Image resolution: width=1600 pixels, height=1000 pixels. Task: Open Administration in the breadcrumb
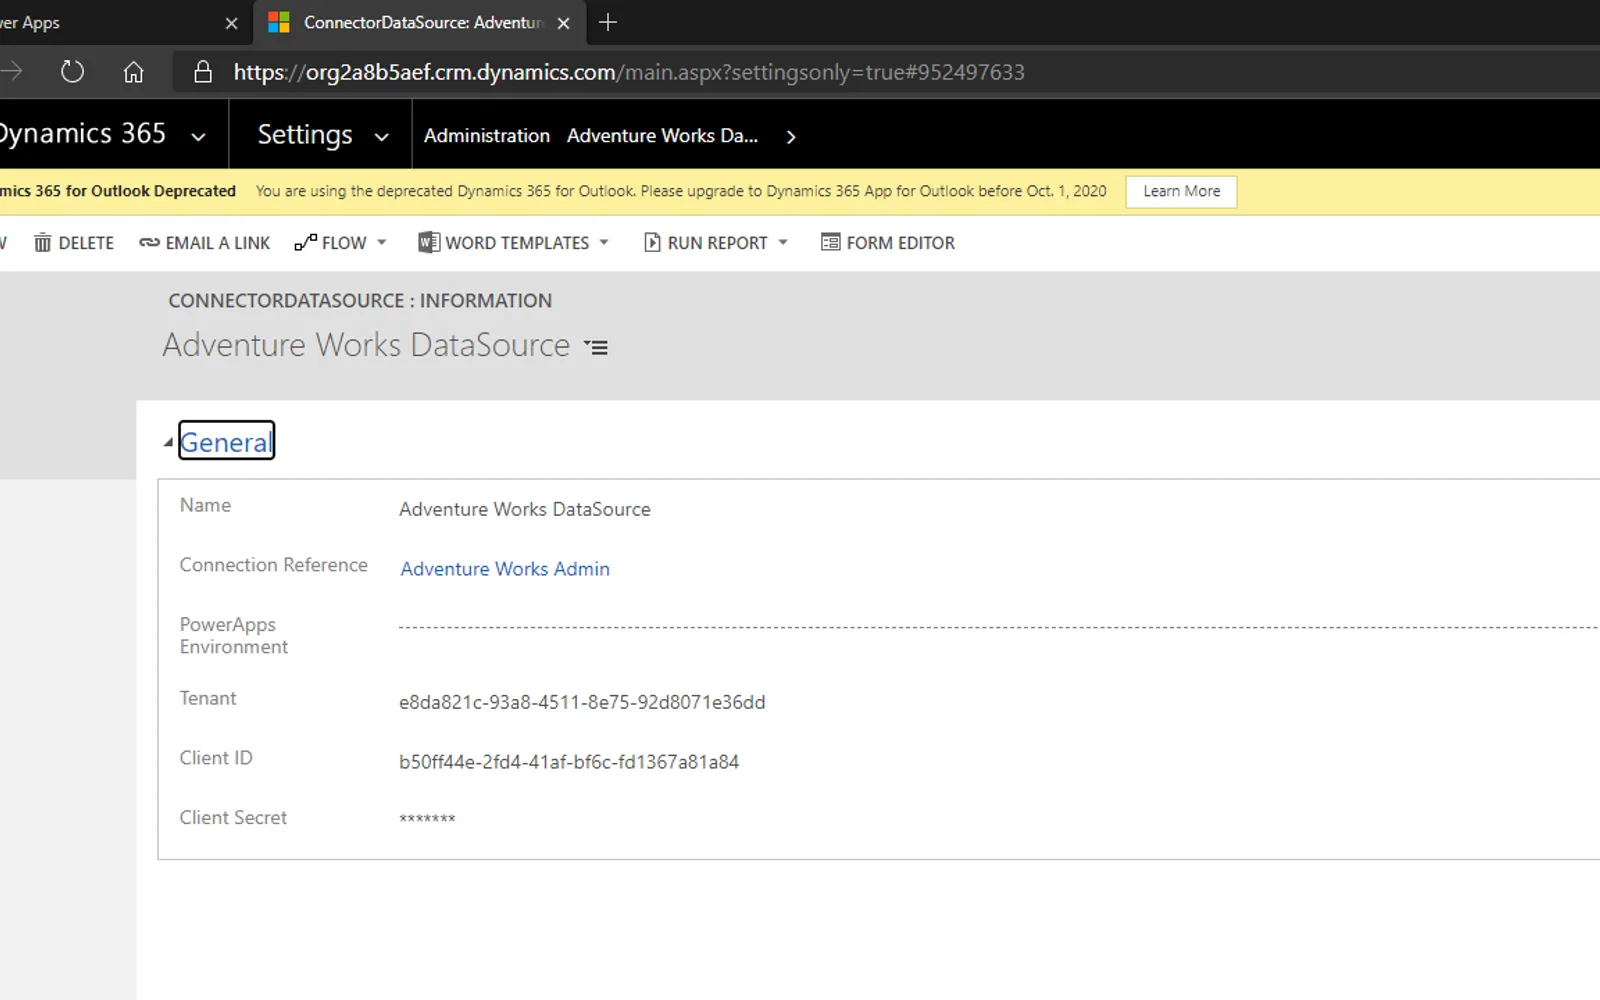[487, 136]
